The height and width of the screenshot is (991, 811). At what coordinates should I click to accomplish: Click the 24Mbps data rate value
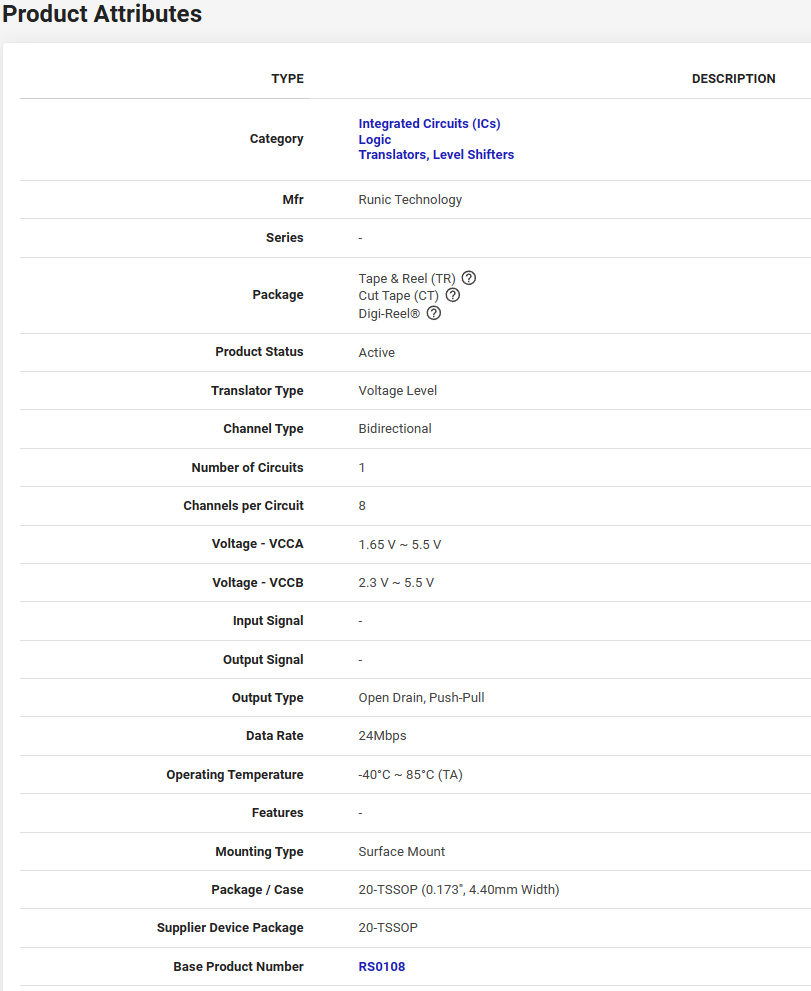coord(382,736)
